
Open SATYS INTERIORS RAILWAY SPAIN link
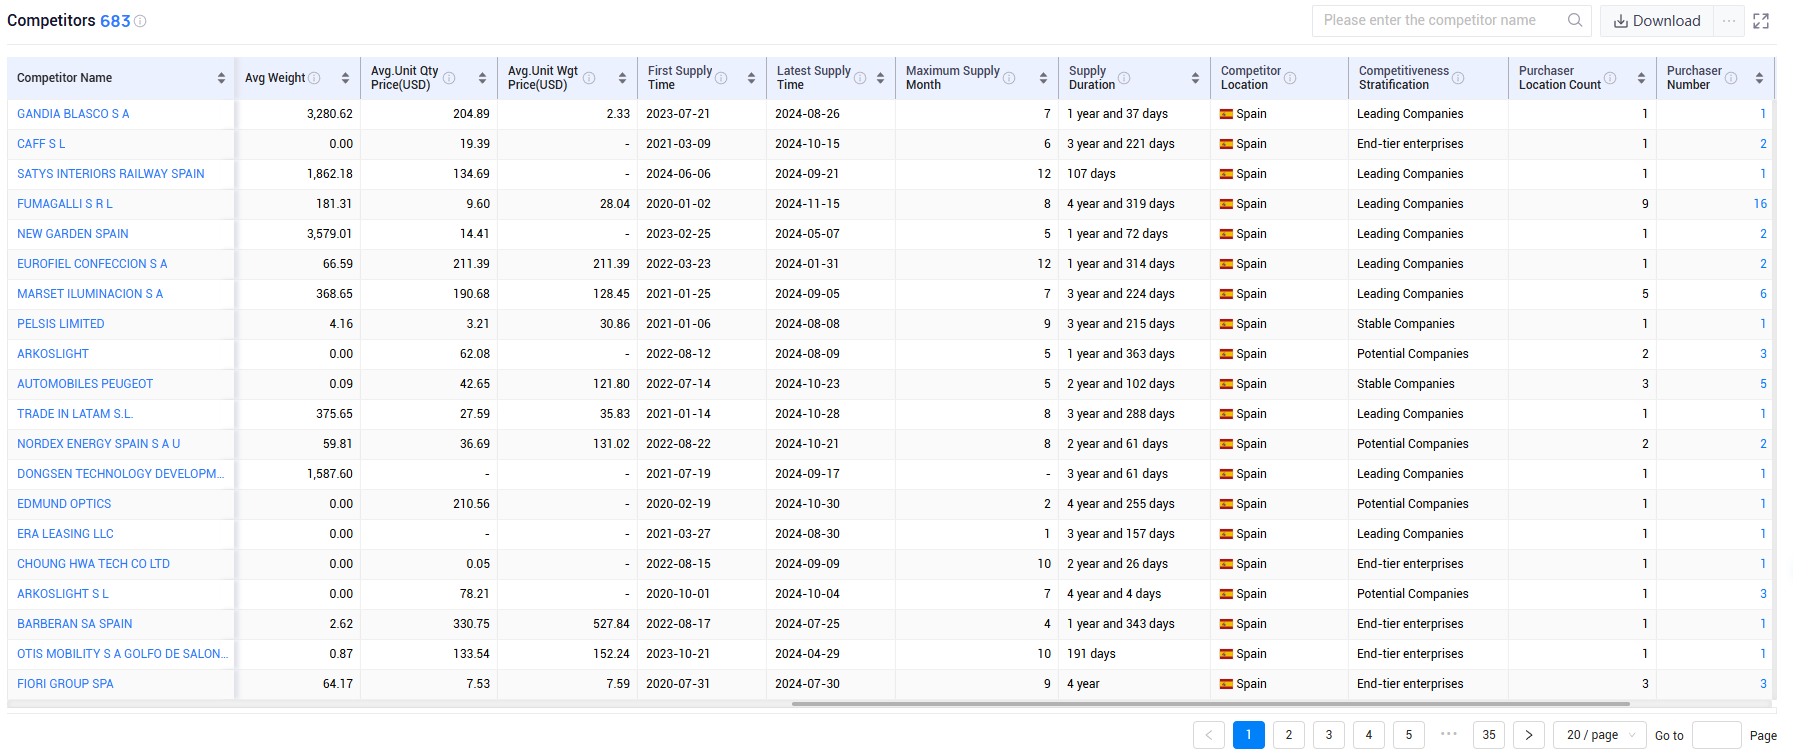pos(111,174)
